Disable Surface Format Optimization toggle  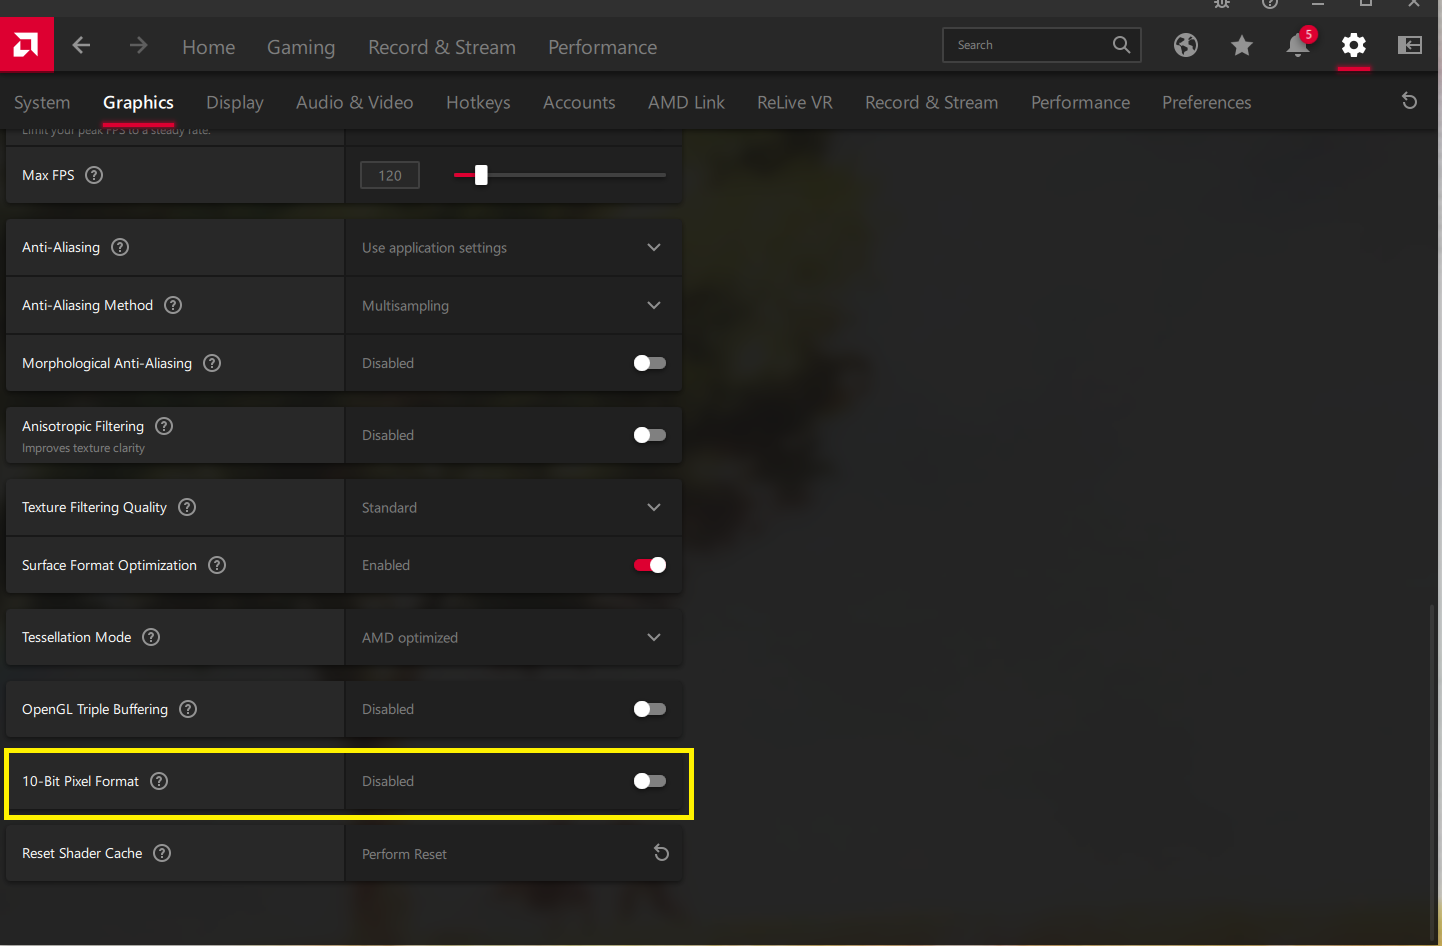[650, 565]
